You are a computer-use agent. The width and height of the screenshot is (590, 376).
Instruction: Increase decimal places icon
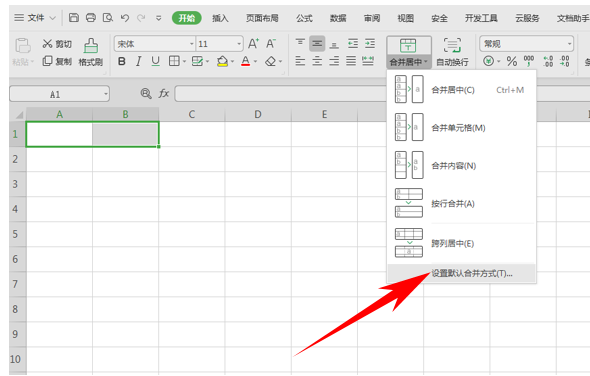548,61
